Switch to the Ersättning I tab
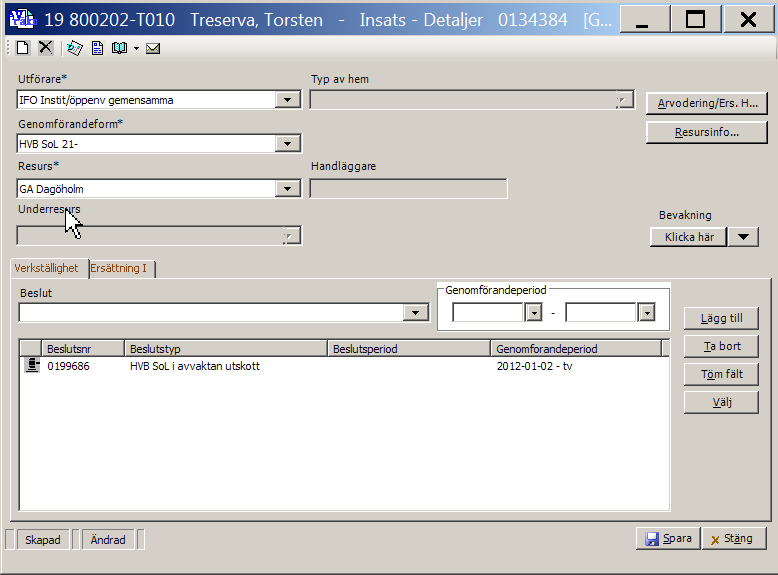 click(119, 268)
